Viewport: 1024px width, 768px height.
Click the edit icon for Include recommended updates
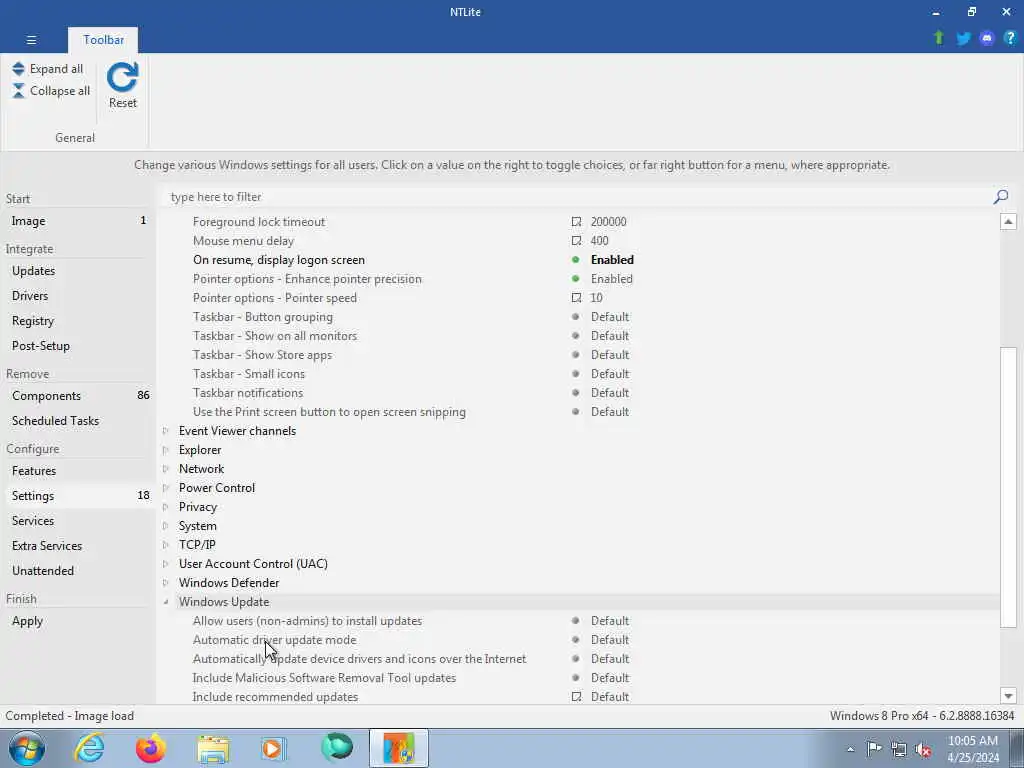[x=576, y=697]
